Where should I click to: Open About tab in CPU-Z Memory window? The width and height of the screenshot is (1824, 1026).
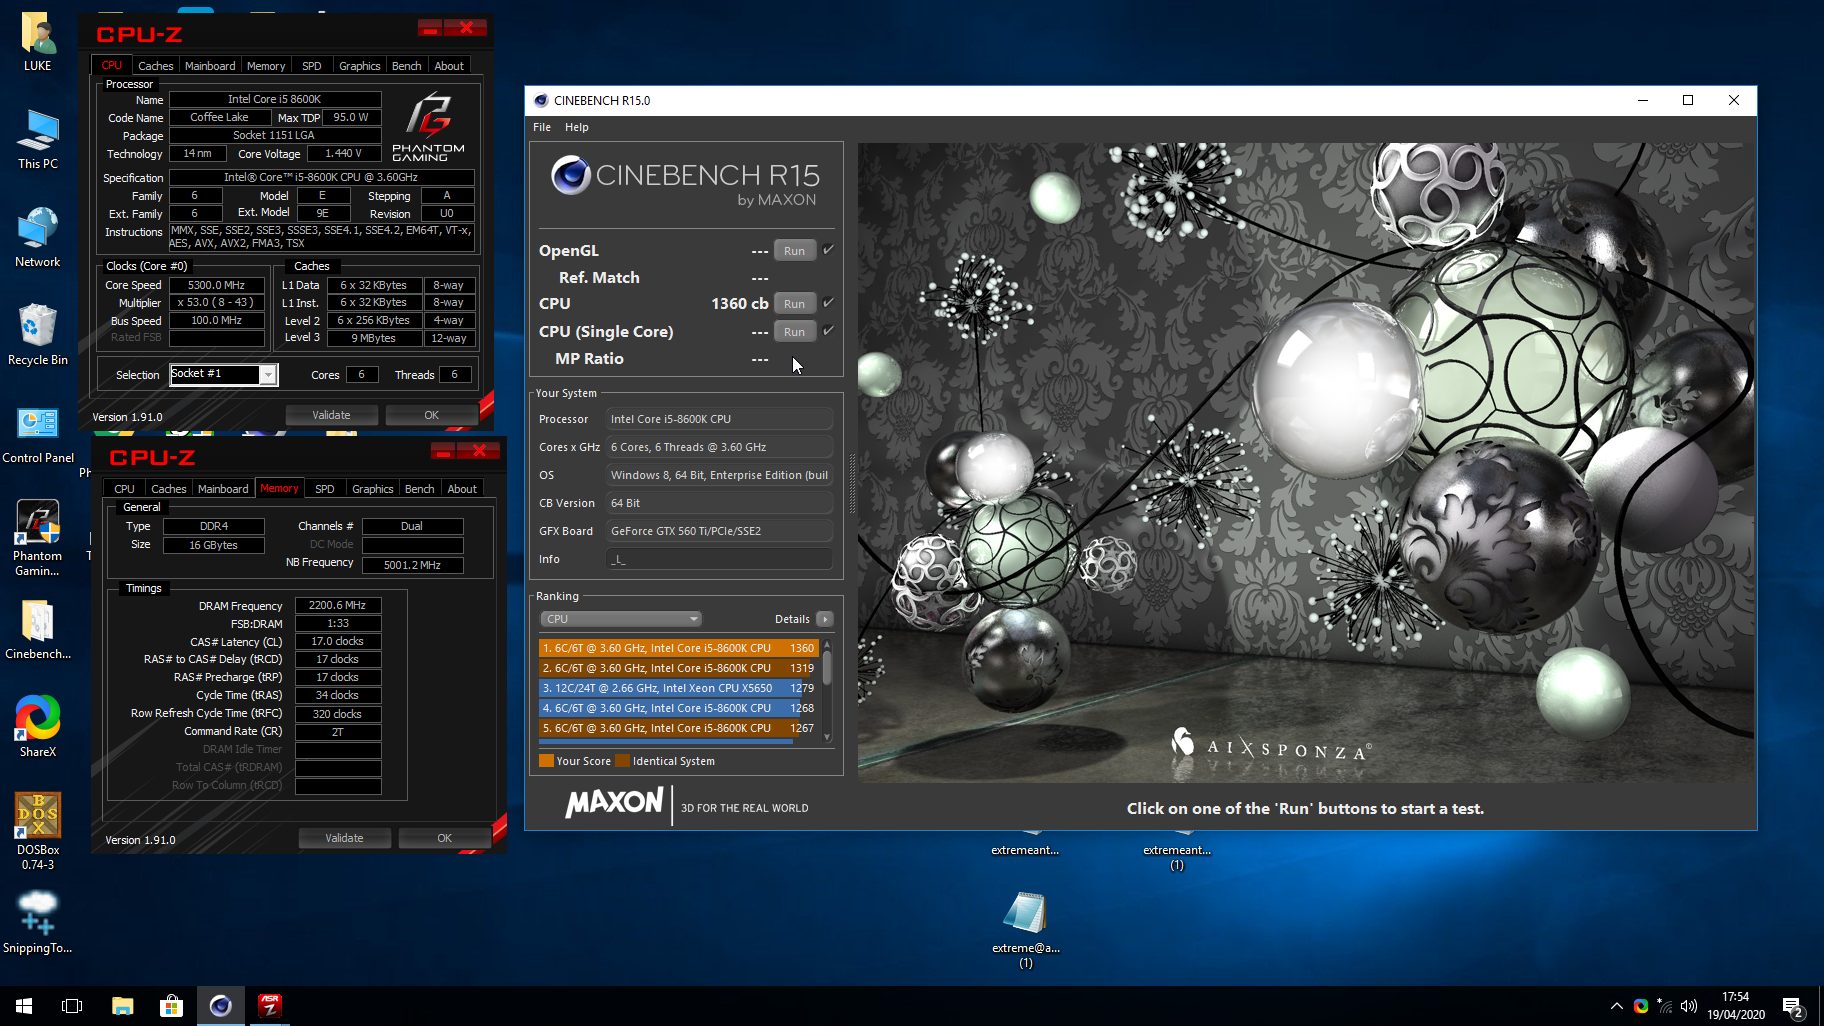(x=462, y=489)
